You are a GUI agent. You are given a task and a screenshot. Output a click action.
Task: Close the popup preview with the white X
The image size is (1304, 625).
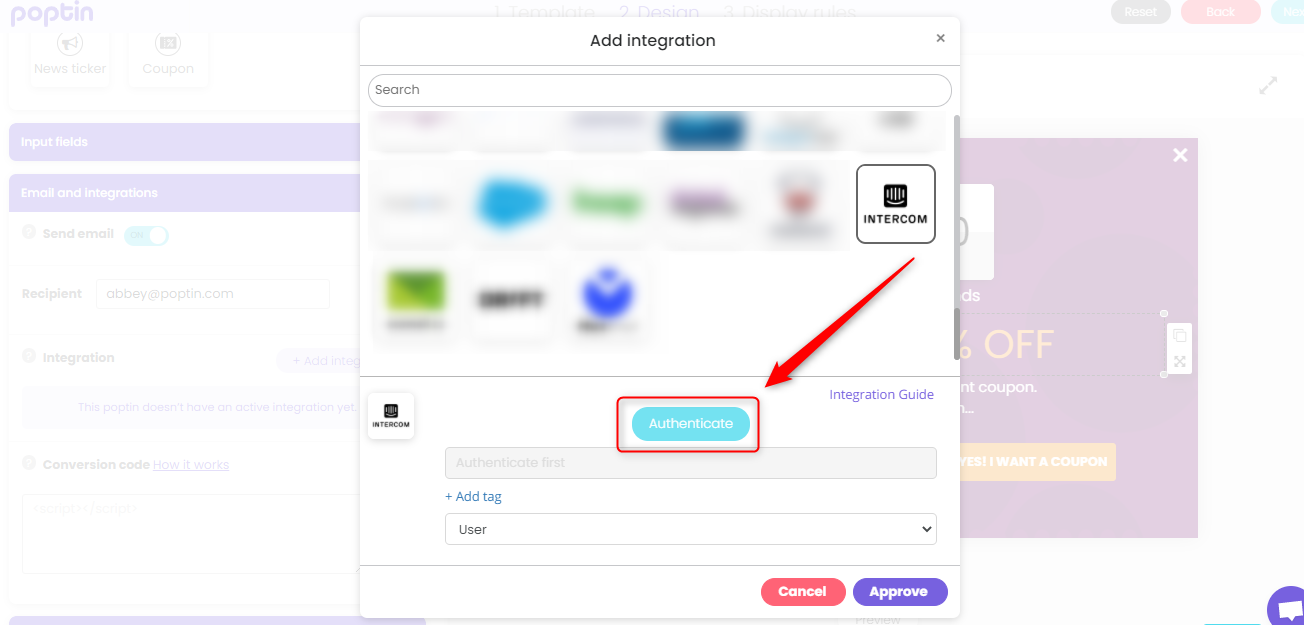coord(1180,155)
